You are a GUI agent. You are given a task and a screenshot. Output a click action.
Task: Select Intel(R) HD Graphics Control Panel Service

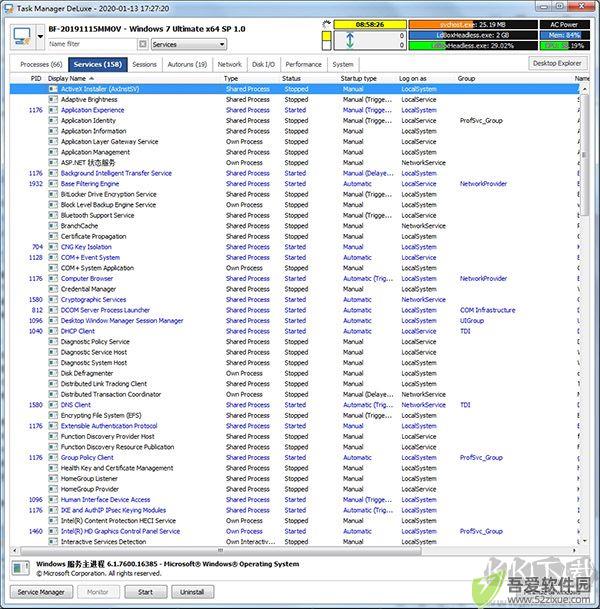(x=294, y=531)
